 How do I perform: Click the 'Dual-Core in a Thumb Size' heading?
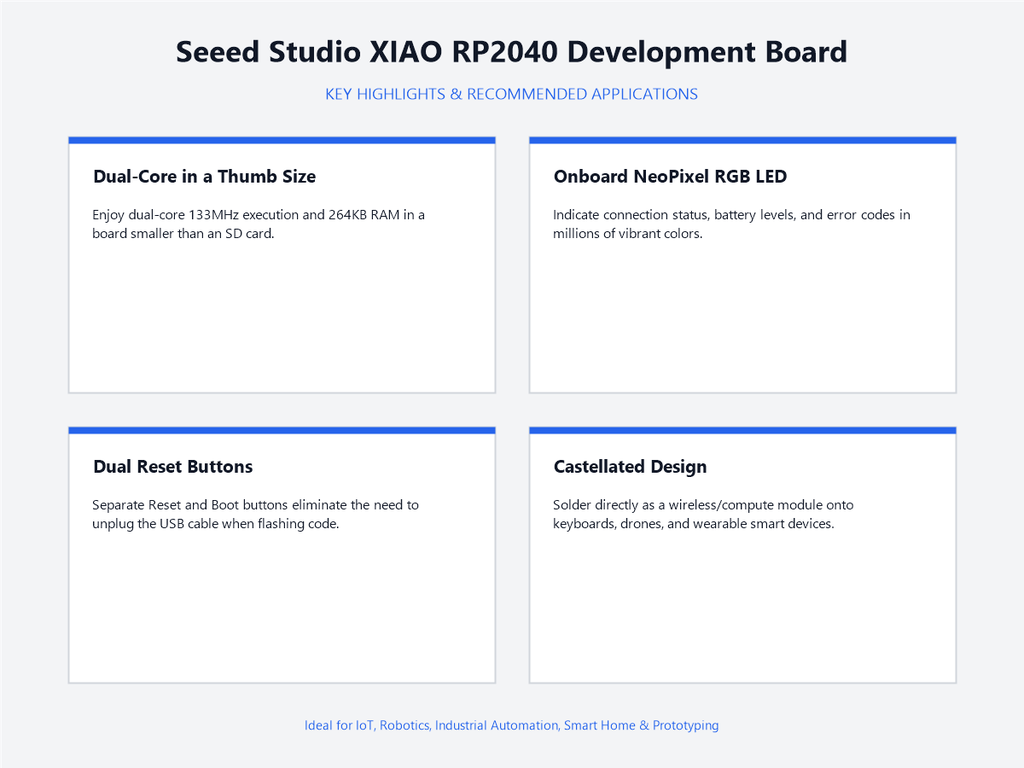204,176
